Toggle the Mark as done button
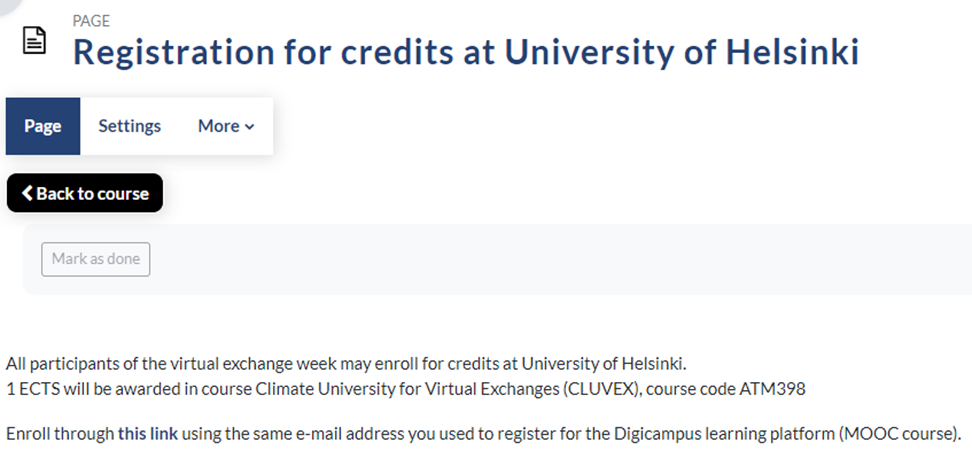This screenshot has width=972, height=458. pyautogui.click(x=96, y=259)
